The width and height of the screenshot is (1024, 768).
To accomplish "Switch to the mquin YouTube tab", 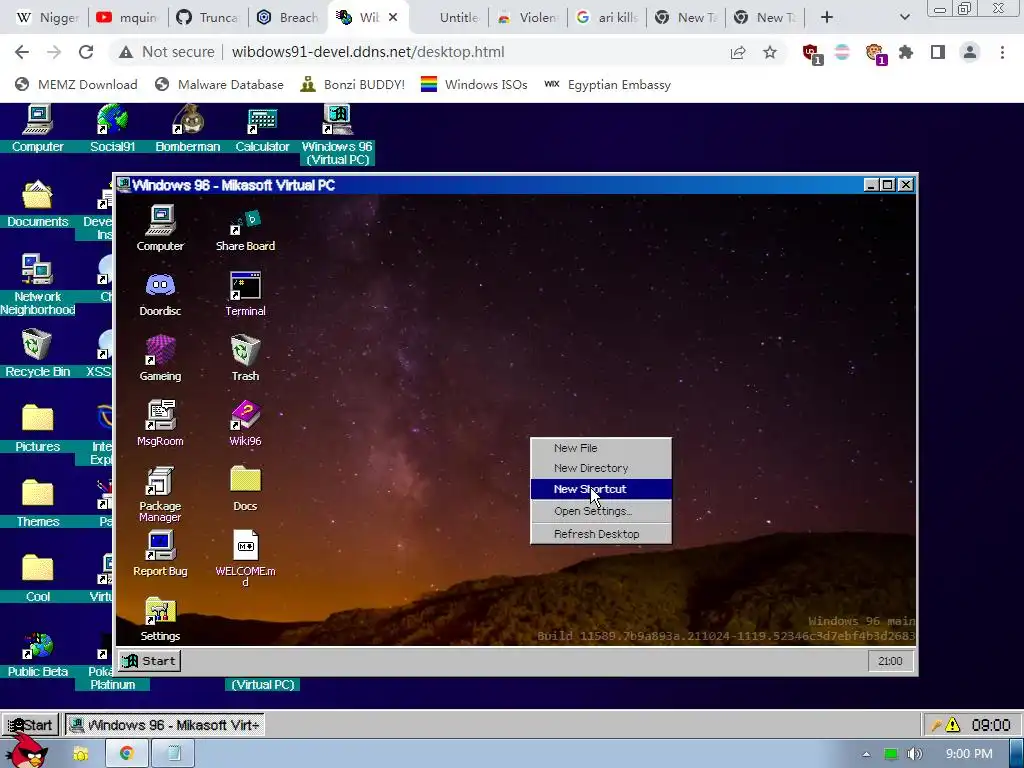I will (128, 18).
